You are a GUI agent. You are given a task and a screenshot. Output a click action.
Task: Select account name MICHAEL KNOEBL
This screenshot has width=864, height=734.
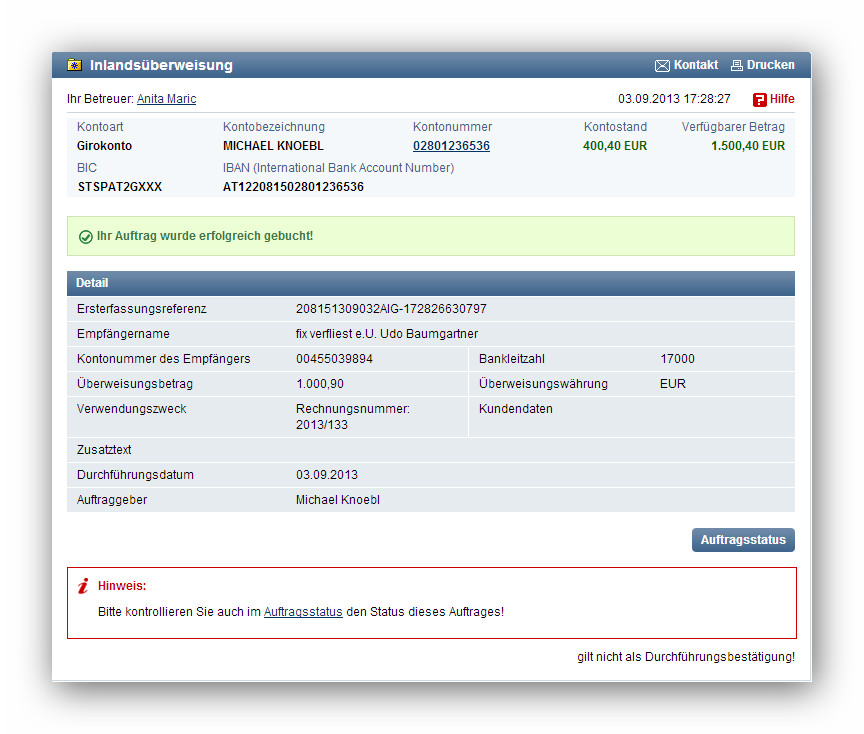(x=273, y=146)
